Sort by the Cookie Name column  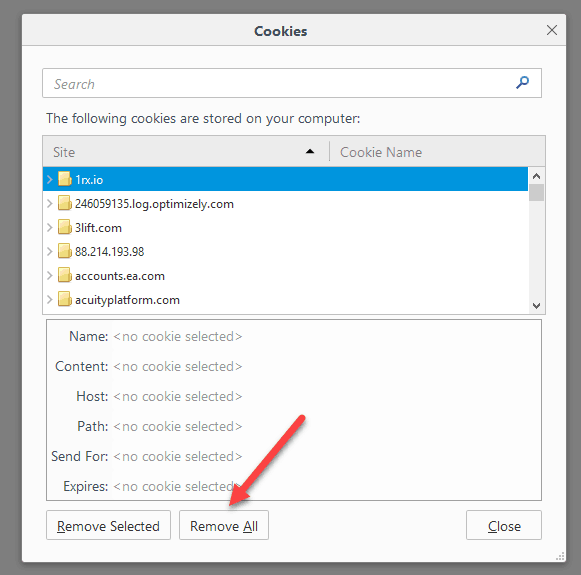click(437, 152)
